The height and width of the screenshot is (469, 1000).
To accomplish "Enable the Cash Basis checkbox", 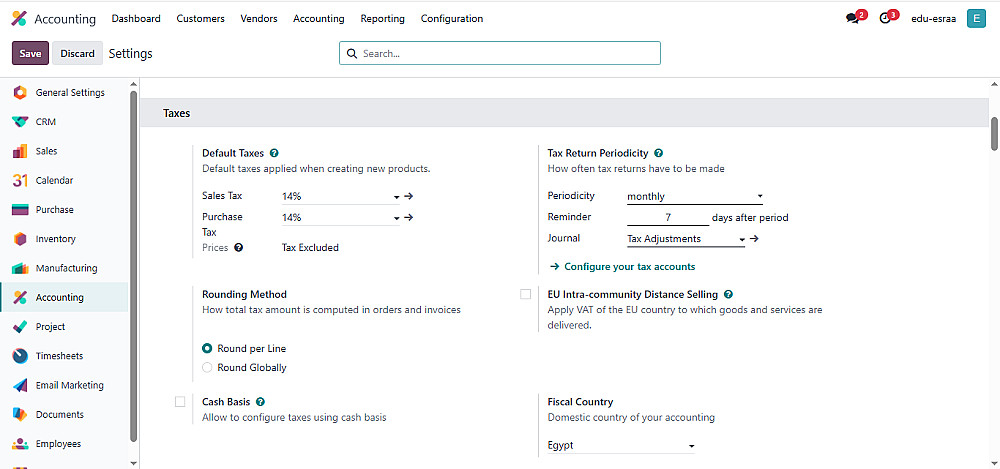I will pos(180,402).
